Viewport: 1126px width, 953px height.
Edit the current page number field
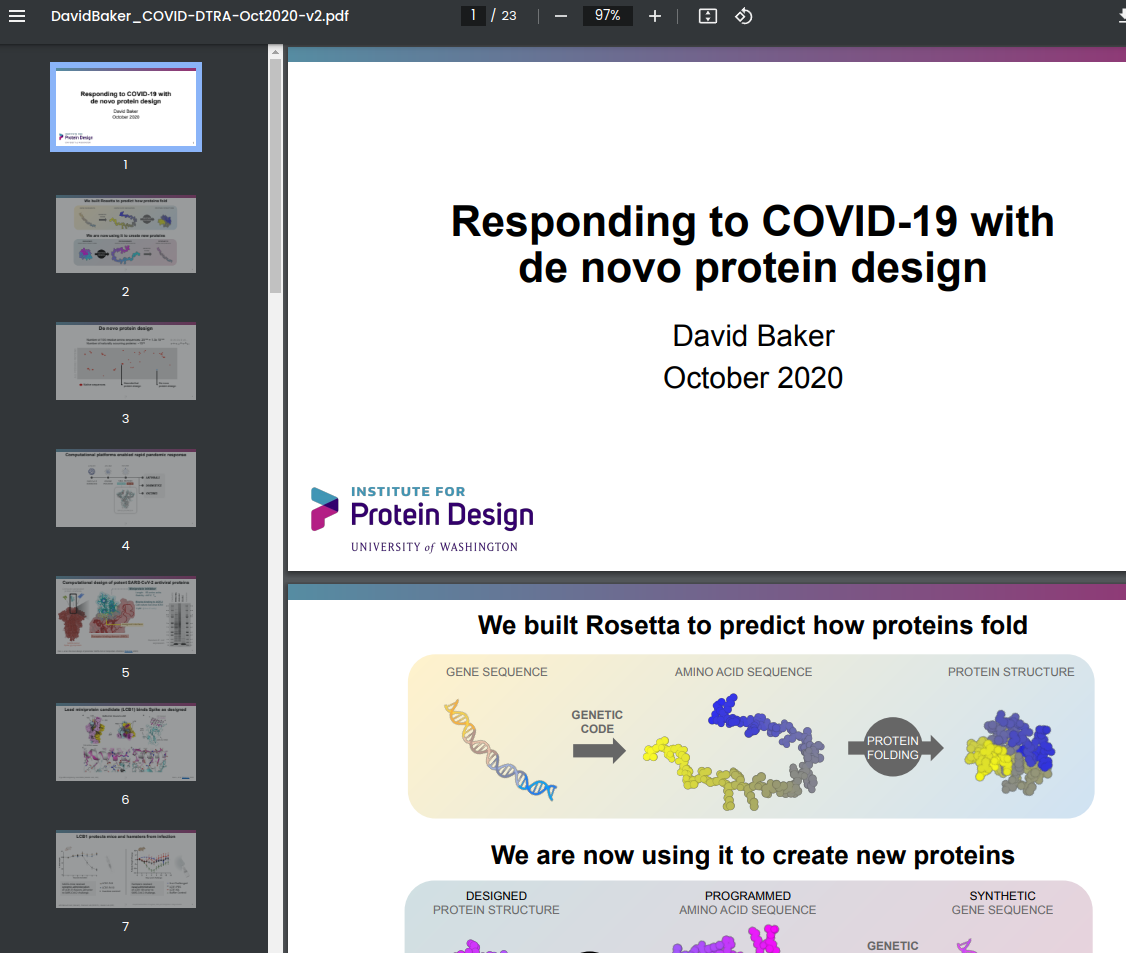[x=473, y=15]
